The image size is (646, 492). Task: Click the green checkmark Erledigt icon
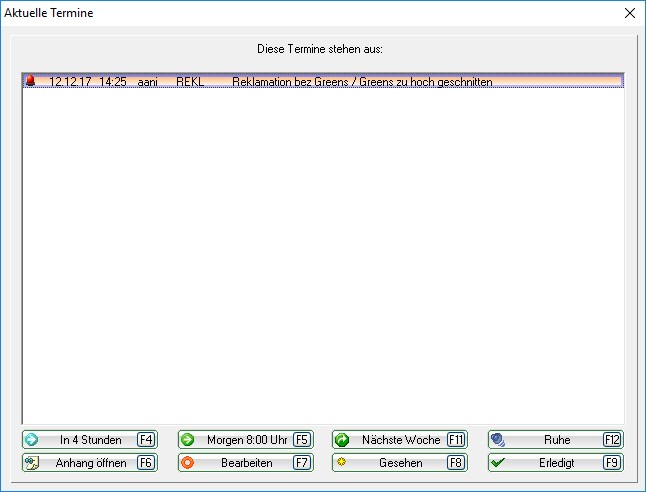[x=498, y=463]
